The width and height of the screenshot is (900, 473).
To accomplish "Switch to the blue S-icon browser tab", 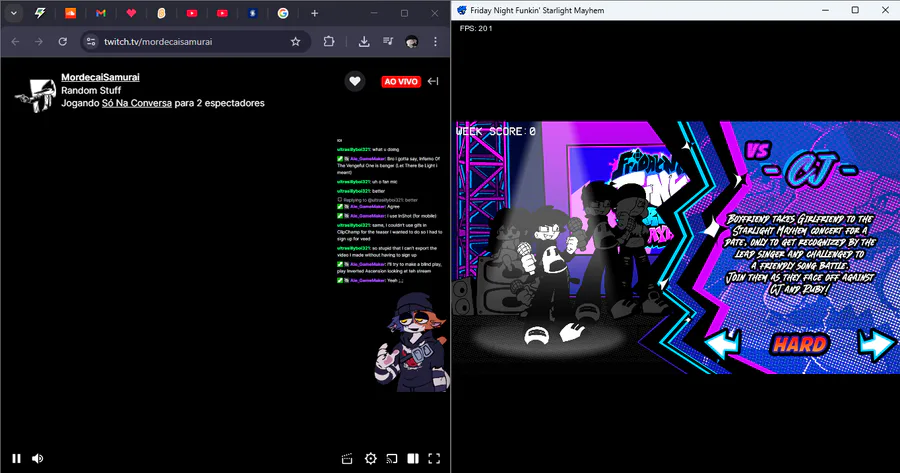I will [253, 13].
